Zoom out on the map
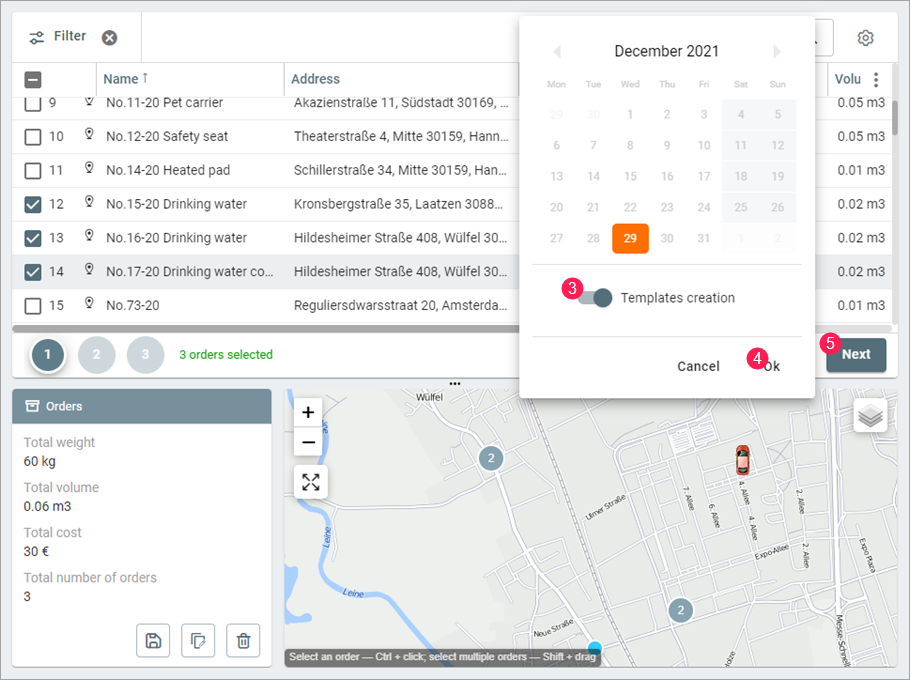Image resolution: width=910 pixels, height=680 pixels. point(308,442)
